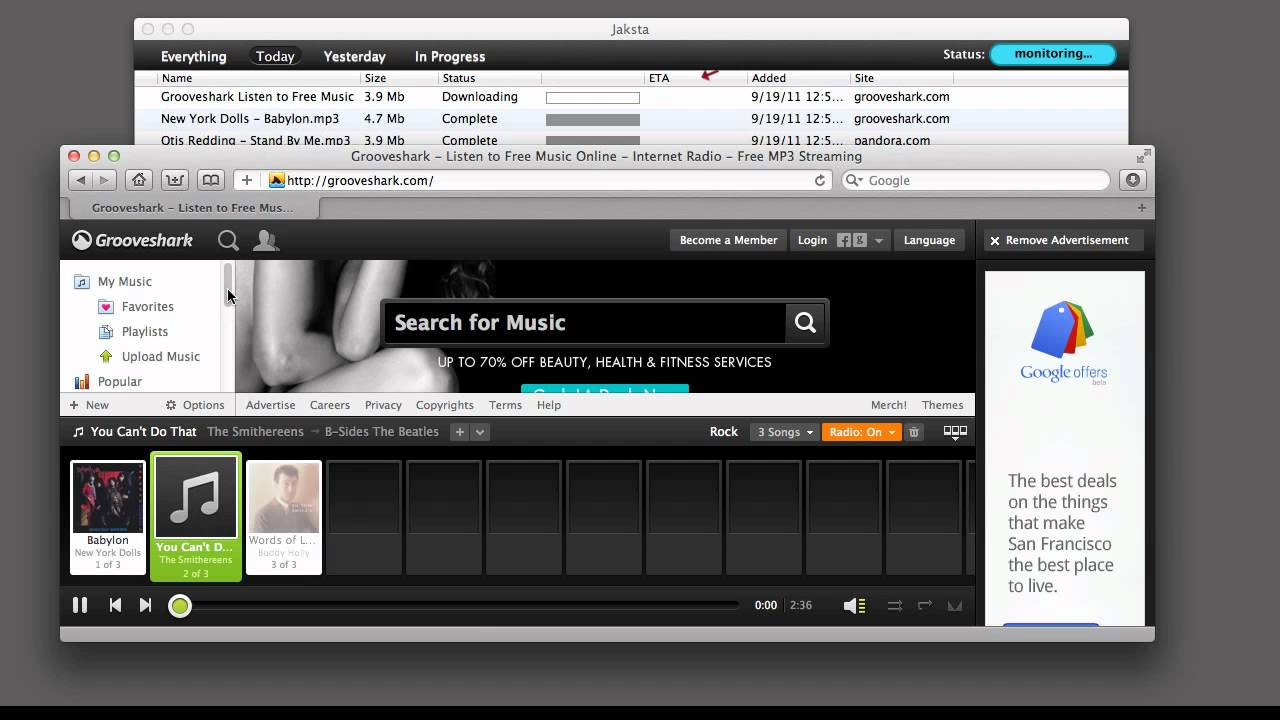Click Login button

point(812,240)
